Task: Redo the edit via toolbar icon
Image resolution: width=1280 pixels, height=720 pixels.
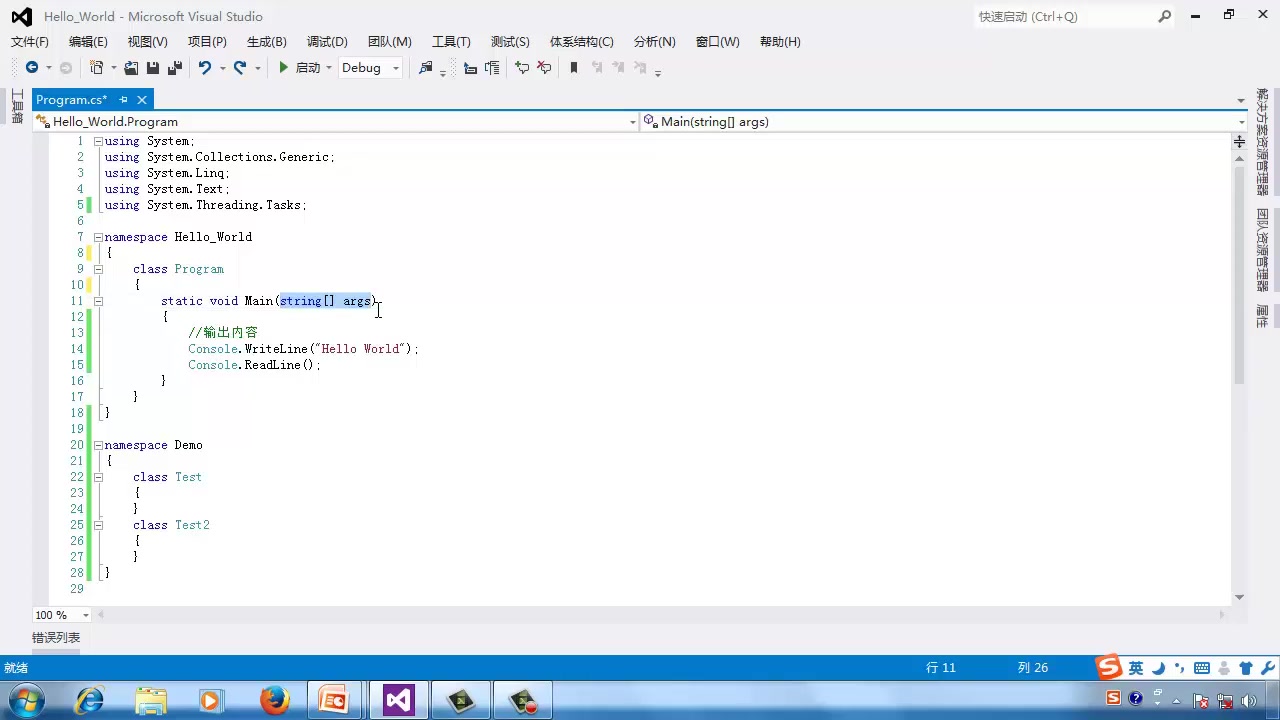Action: pyautogui.click(x=240, y=68)
